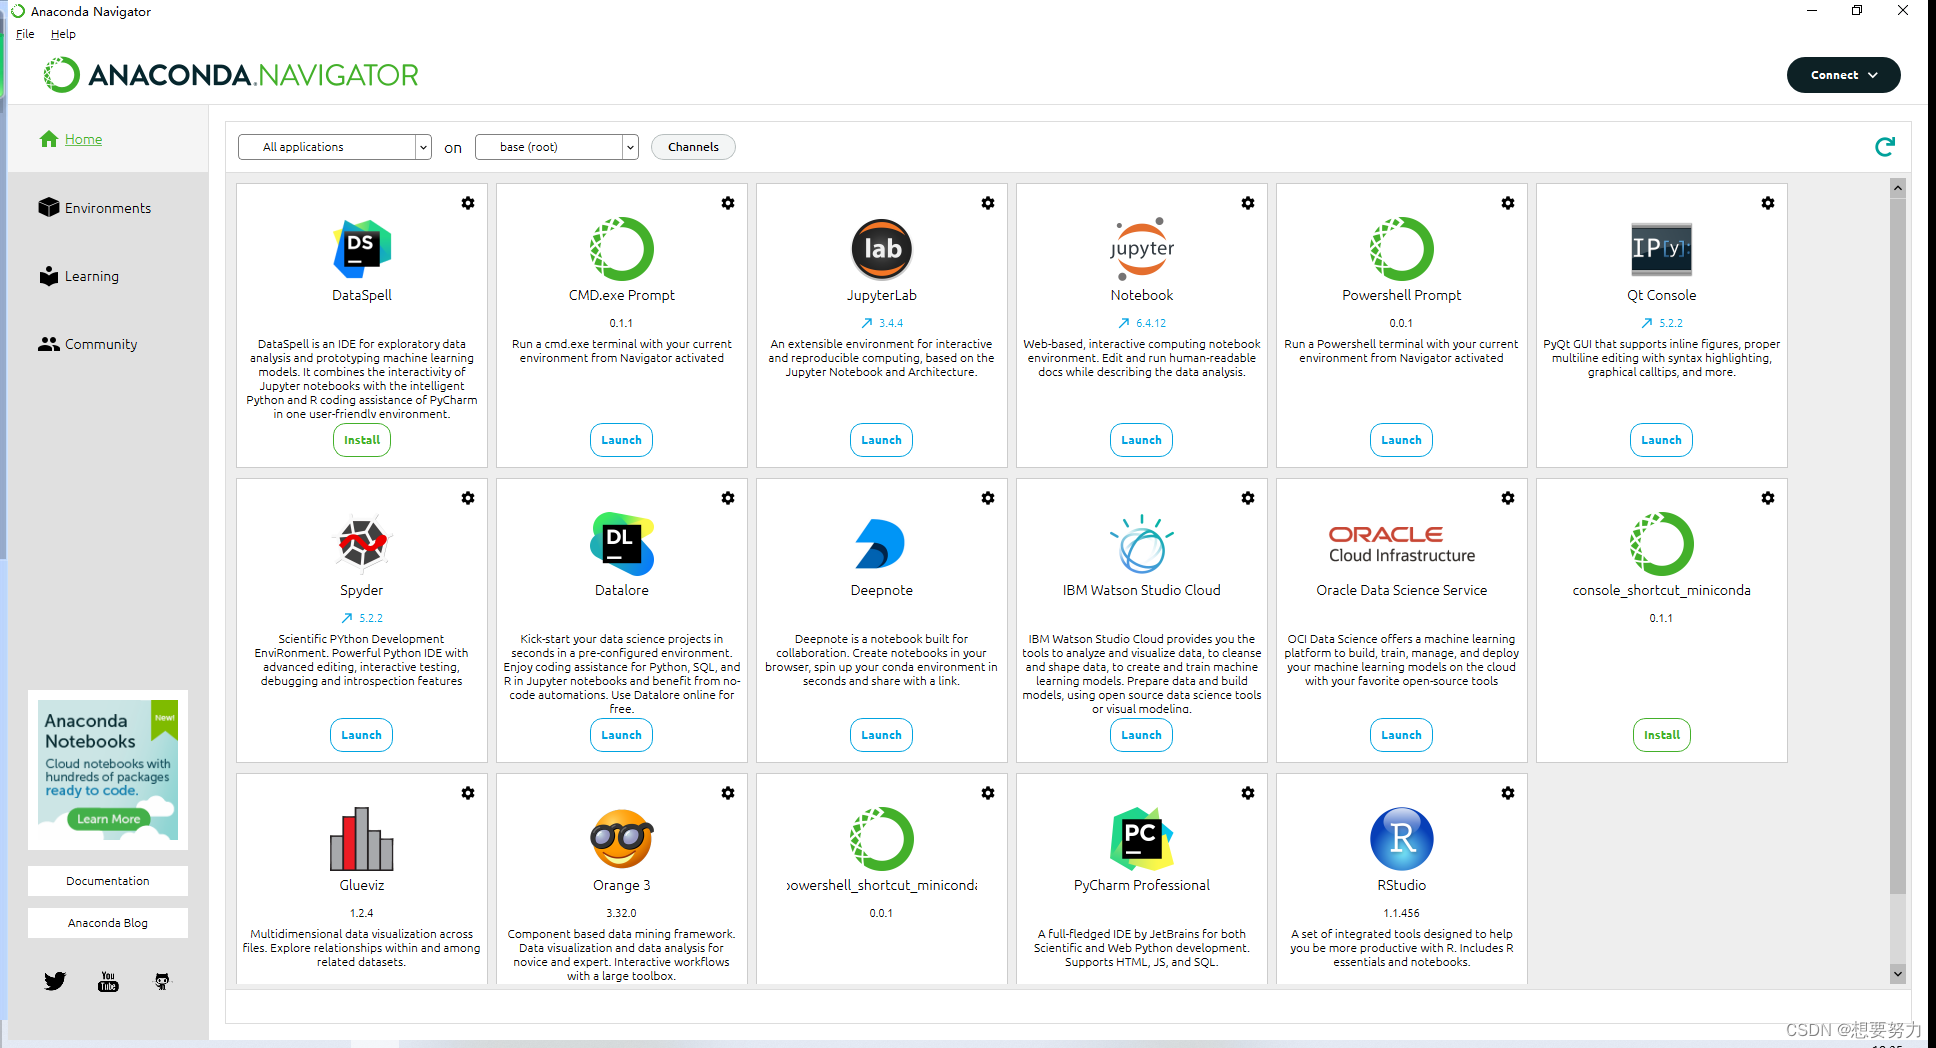This screenshot has width=1936, height=1048.
Task: Open Anaconda's Twitter page icon
Action: pyautogui.click(x=55, y=981)
